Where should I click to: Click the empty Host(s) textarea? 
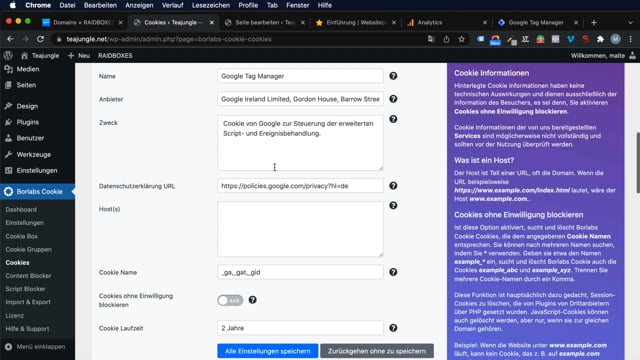[x=300, y=229]
